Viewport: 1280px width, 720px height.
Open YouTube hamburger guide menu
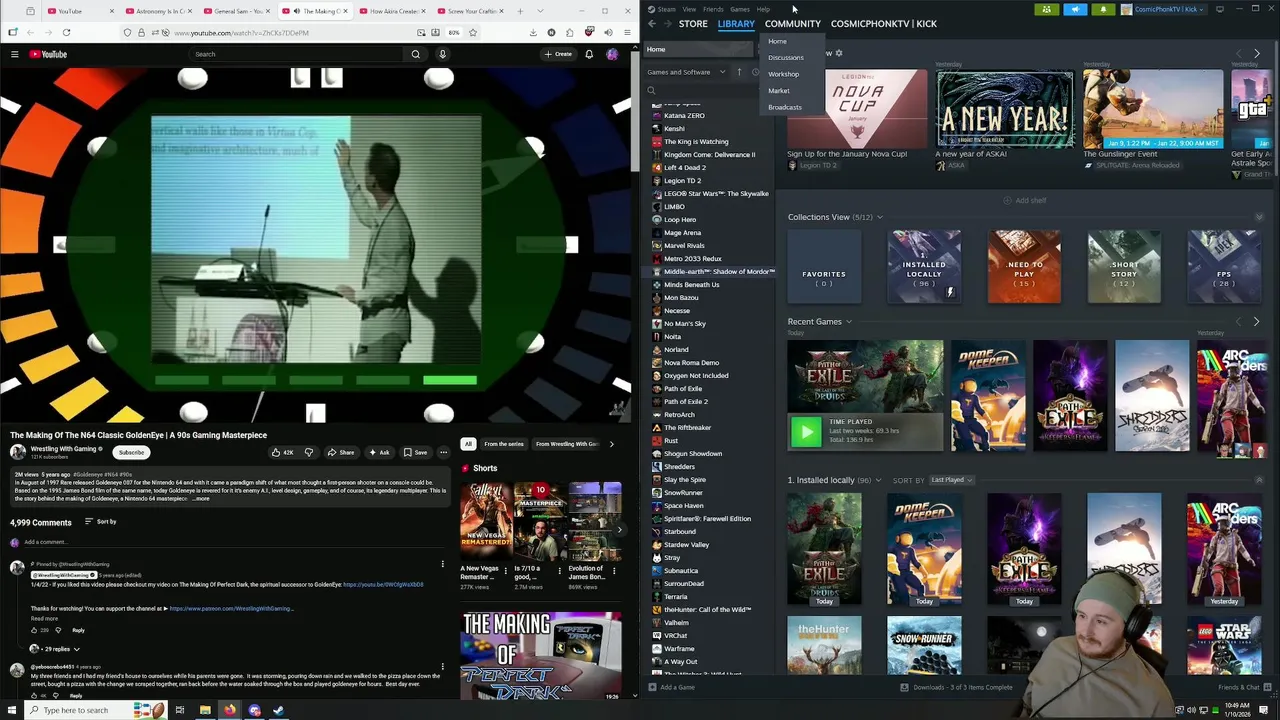14,54
